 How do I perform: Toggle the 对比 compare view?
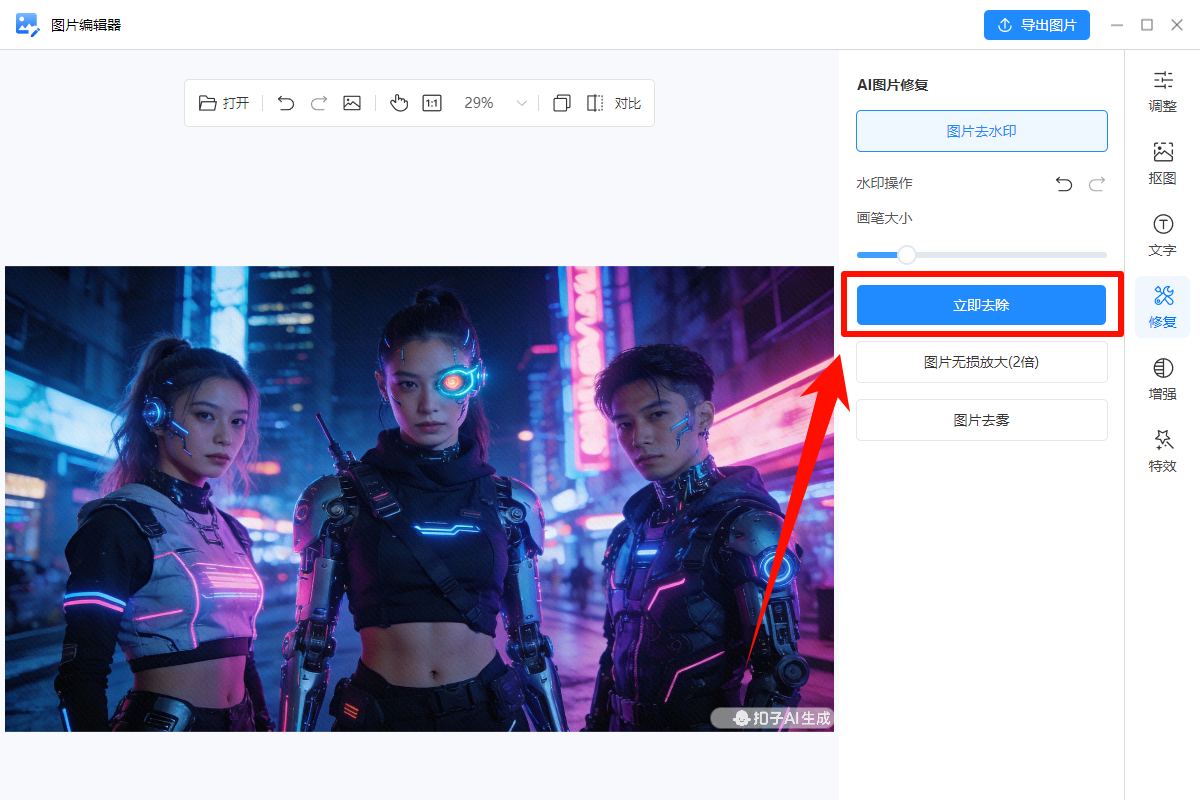click(x=628, y=102)
